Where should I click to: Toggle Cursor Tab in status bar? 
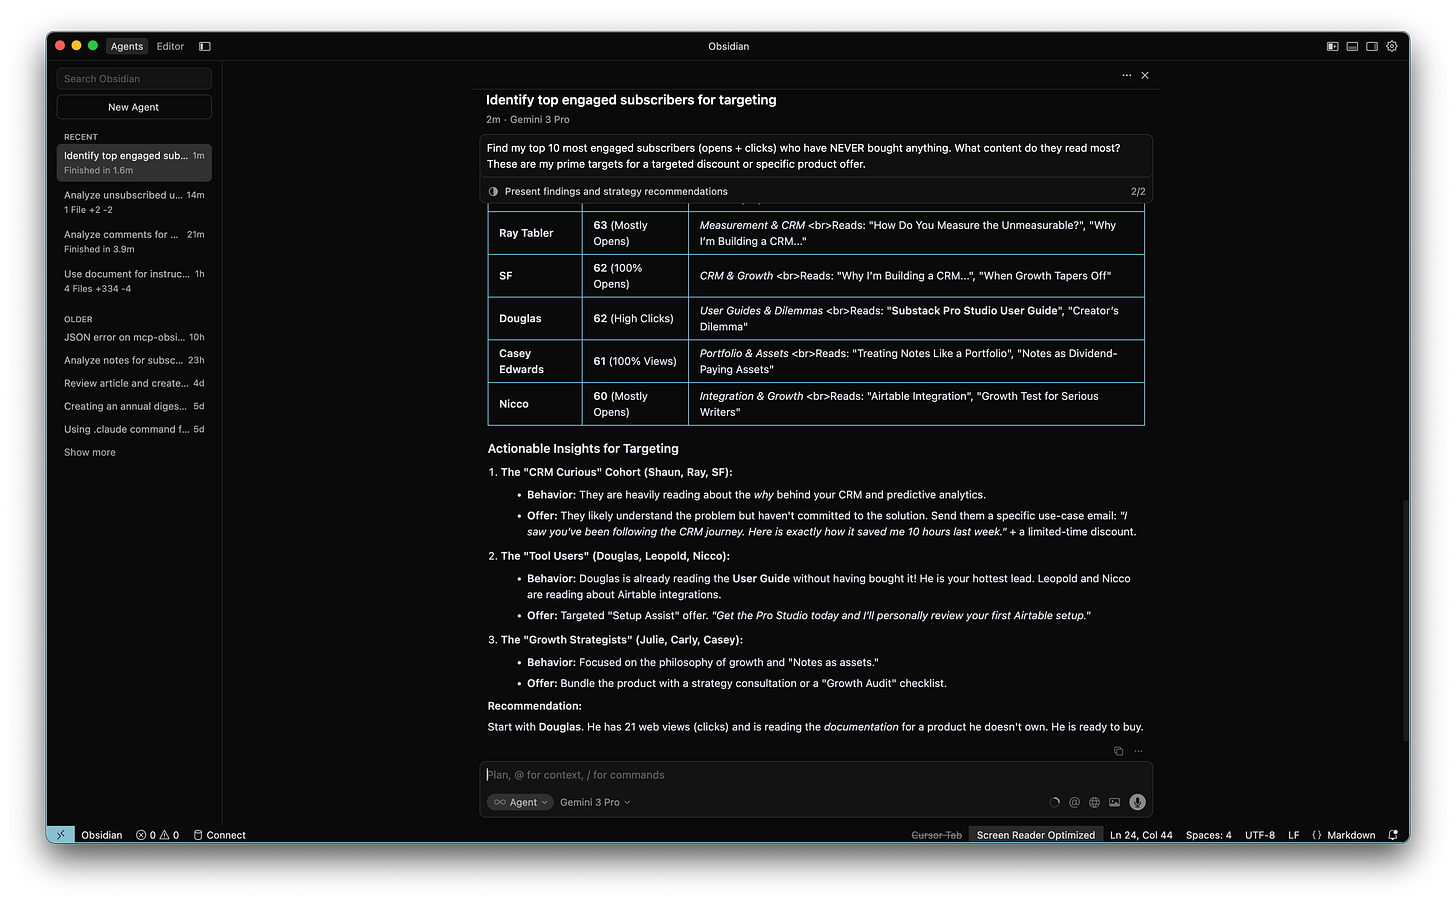(936, 835)
